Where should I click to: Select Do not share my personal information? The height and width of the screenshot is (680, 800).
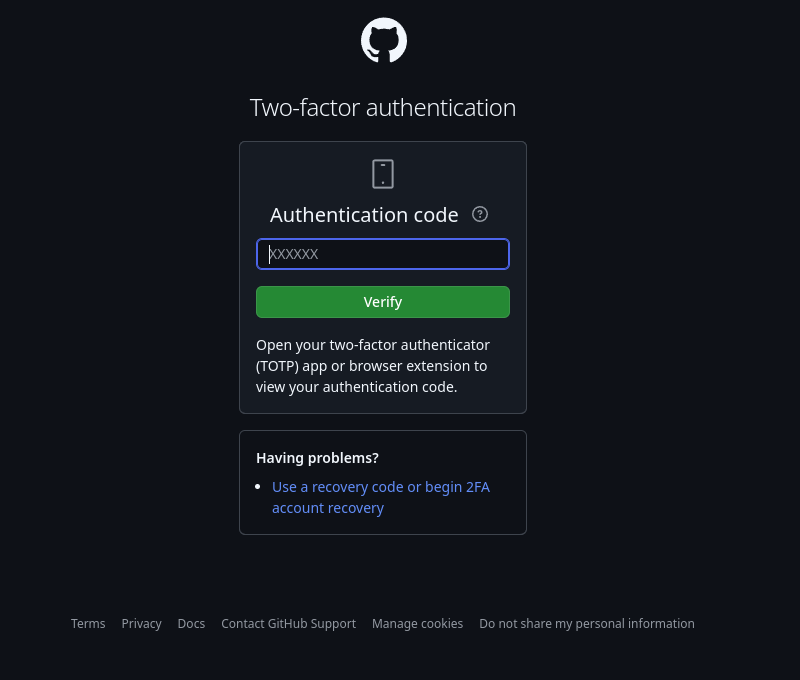point(586,624)
